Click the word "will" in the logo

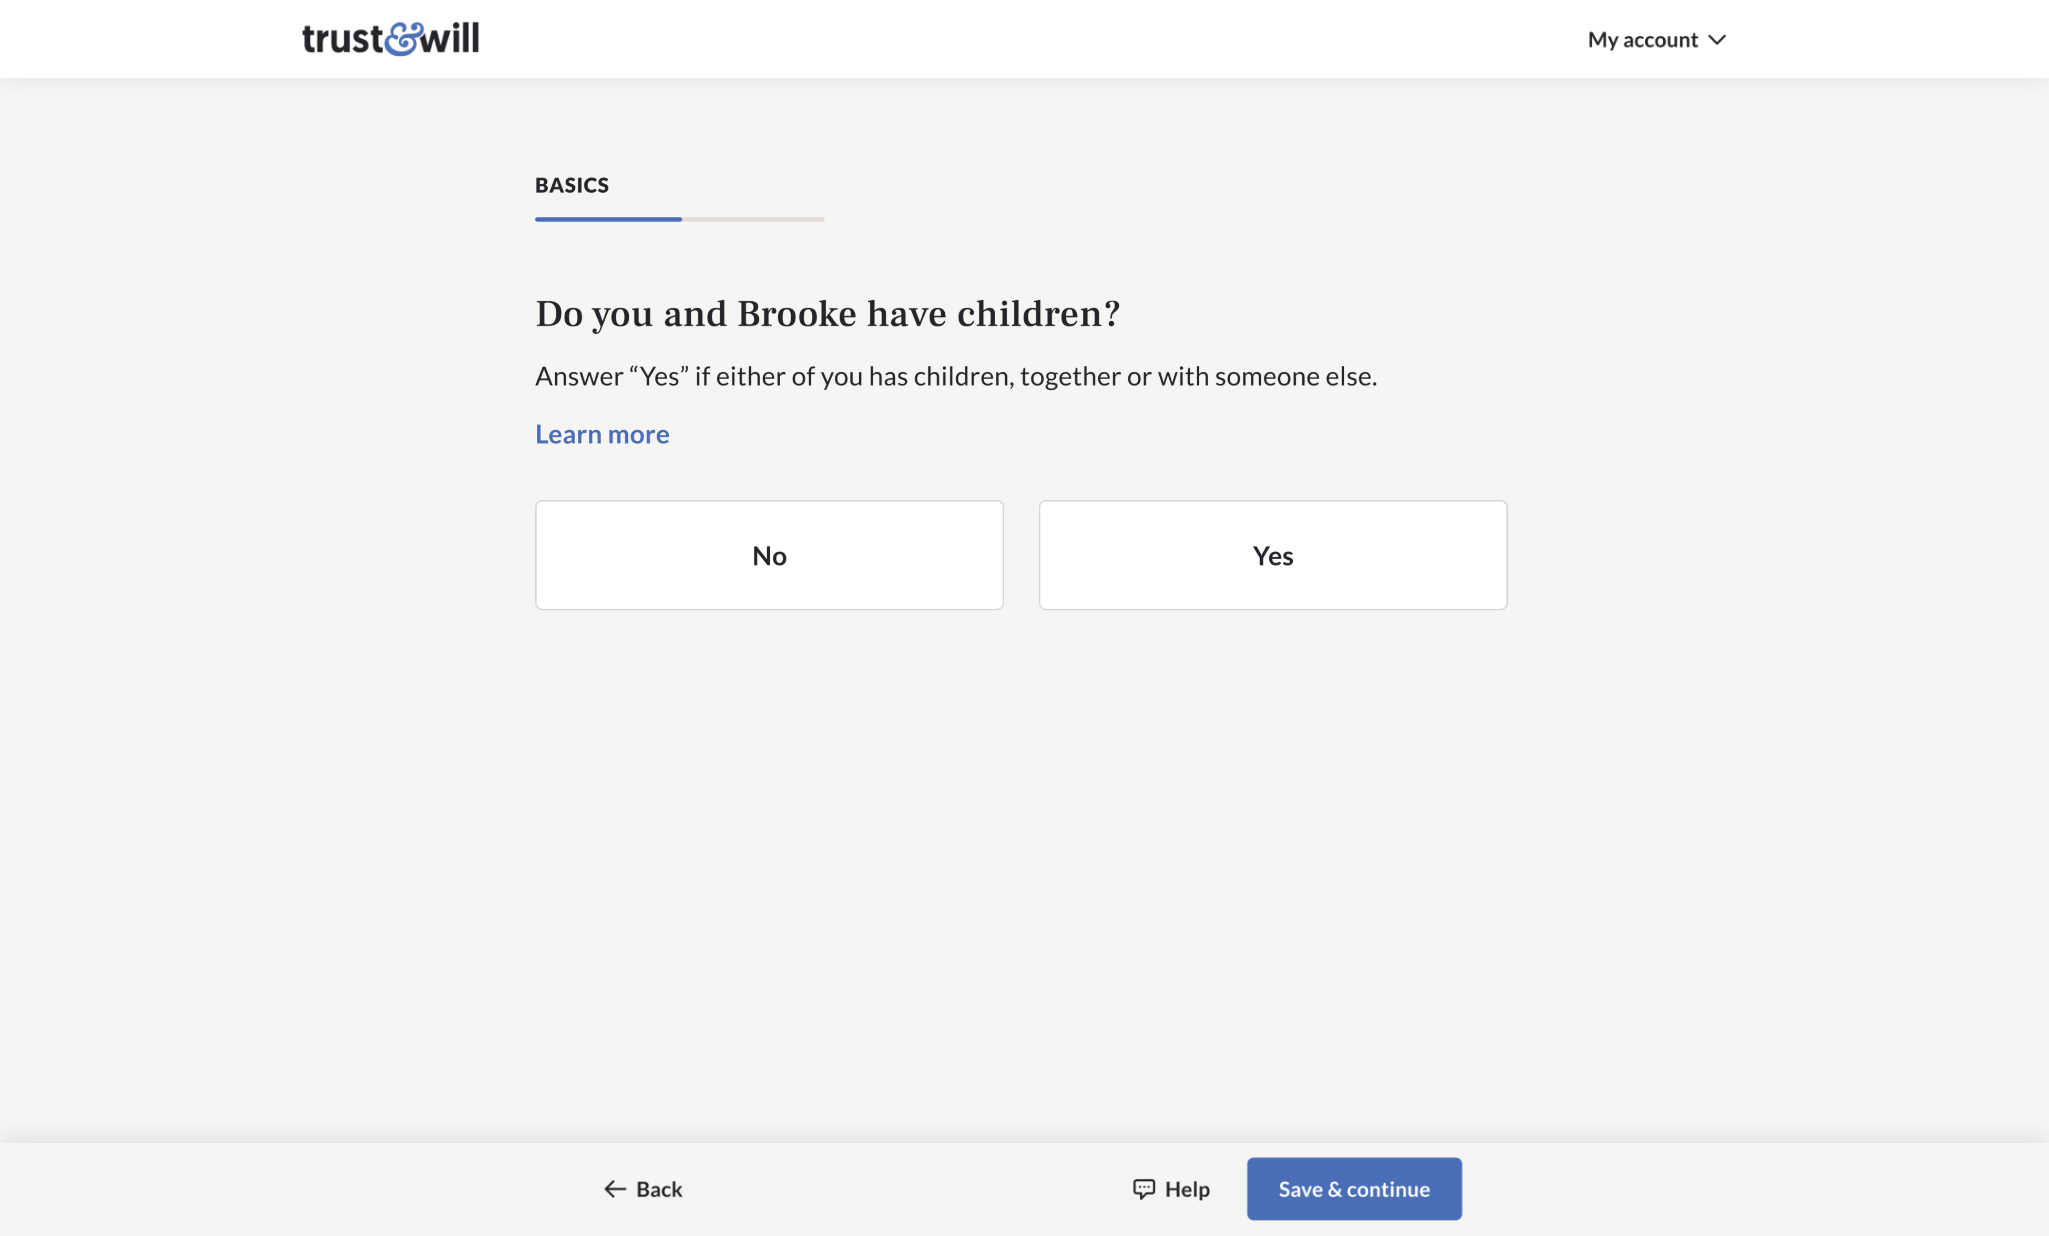pos(449,39)
